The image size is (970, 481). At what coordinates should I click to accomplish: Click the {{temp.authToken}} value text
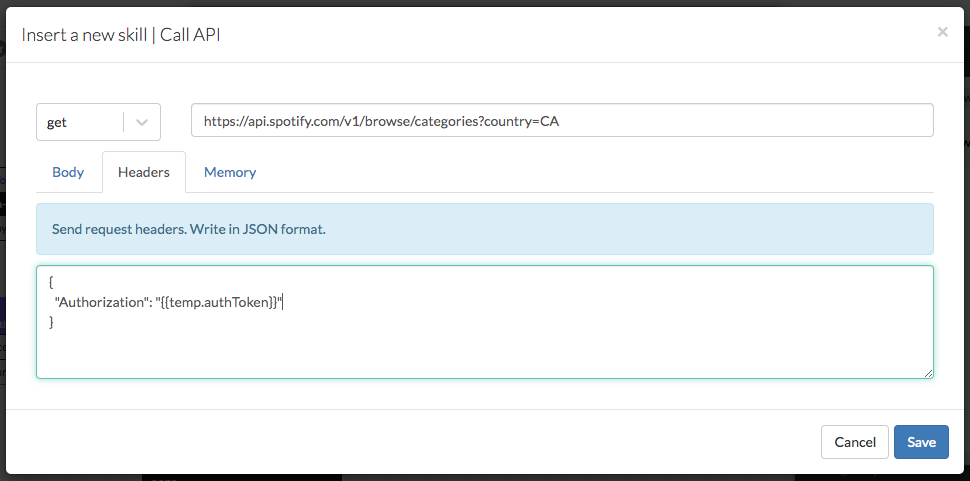pos(220,302)
